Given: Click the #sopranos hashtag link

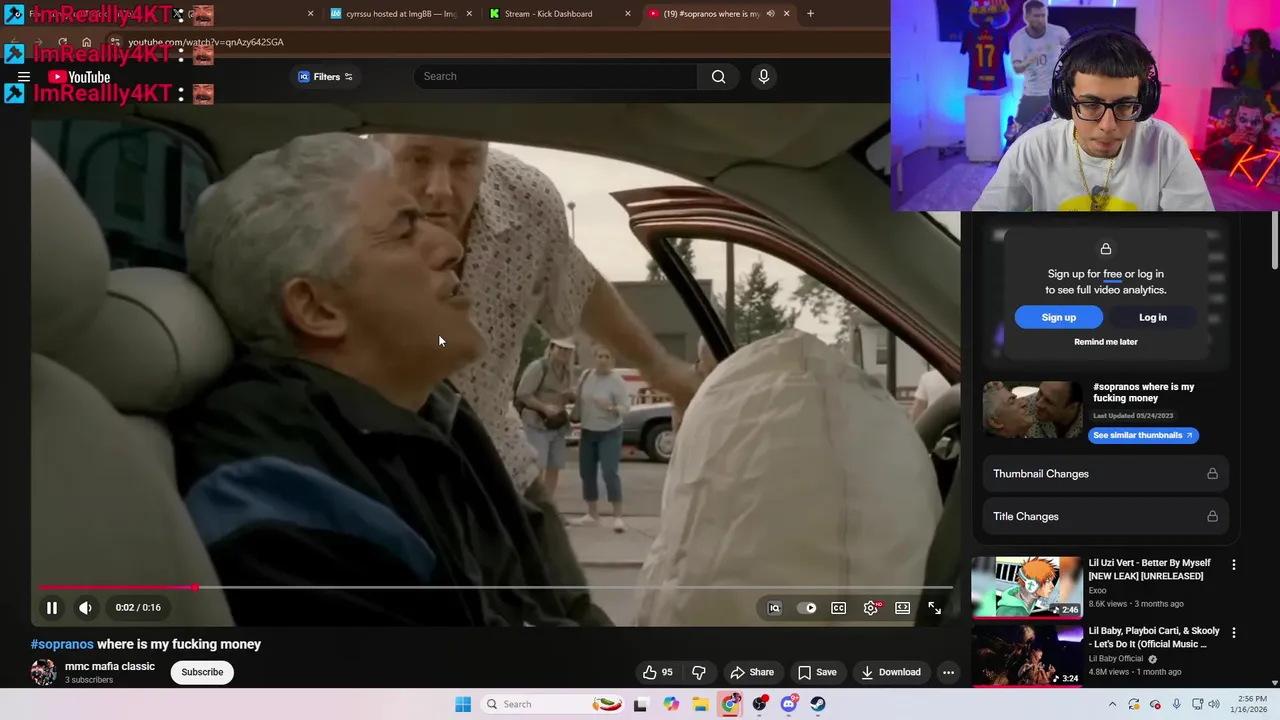Looking at the screenshot, I should [x=62, y=644].
